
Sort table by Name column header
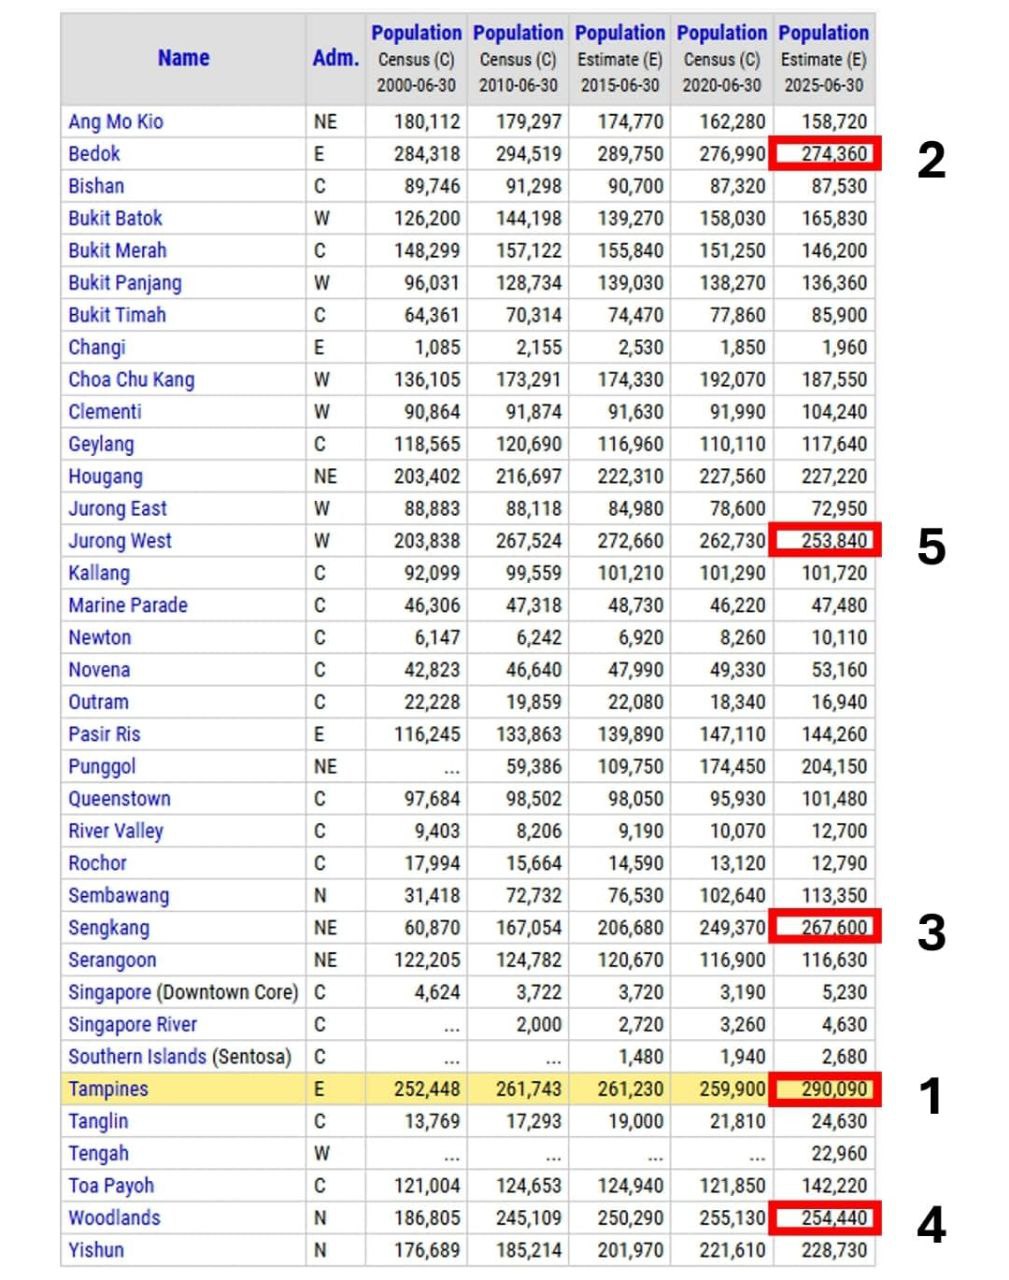pyautogui.click(x=183, y=58)
